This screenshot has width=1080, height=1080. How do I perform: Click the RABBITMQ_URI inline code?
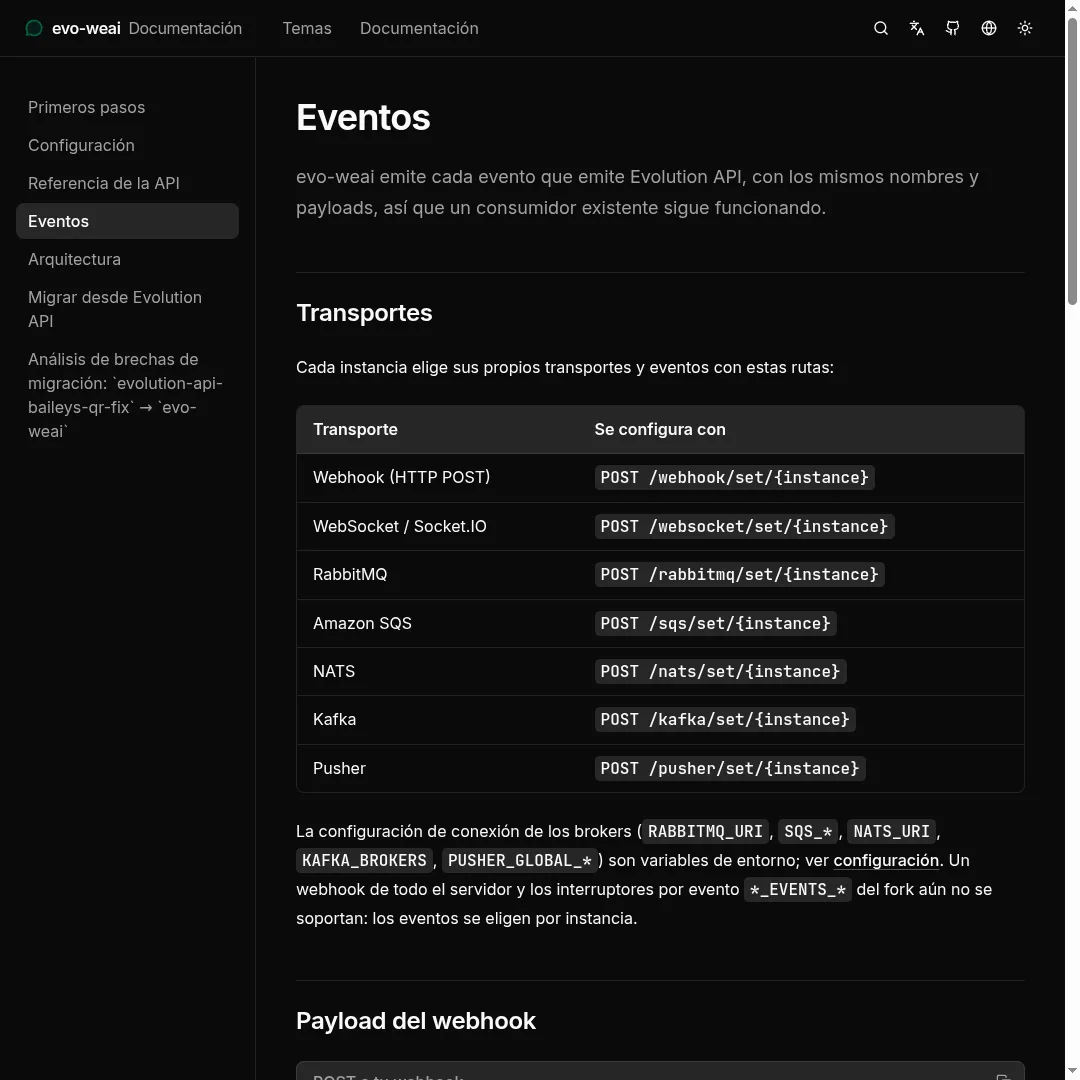pyautogui.click(x=705, y=831)
